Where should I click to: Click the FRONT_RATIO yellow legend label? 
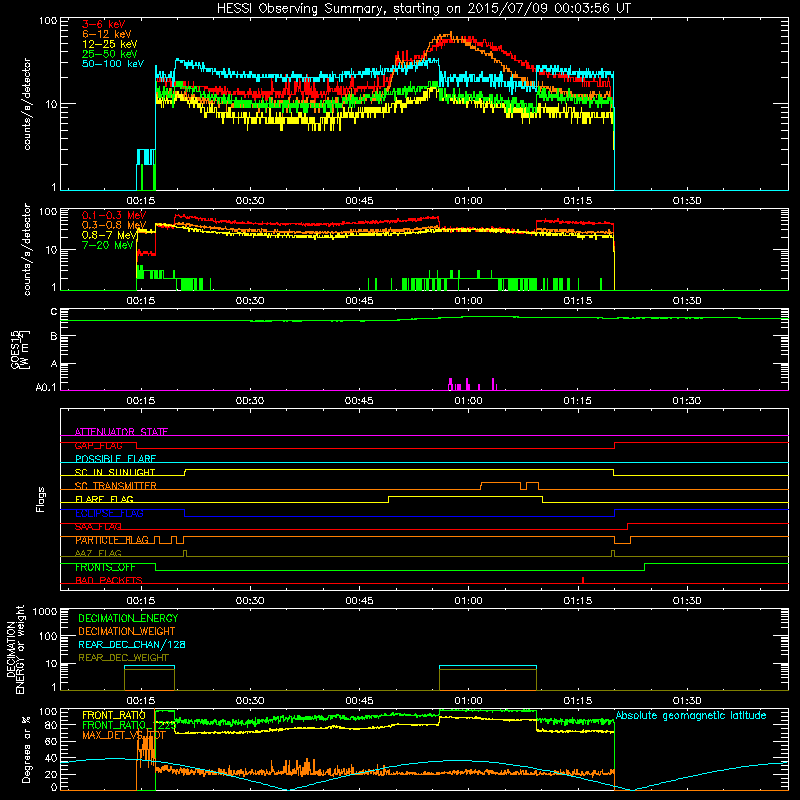click(x=114, y=715)
